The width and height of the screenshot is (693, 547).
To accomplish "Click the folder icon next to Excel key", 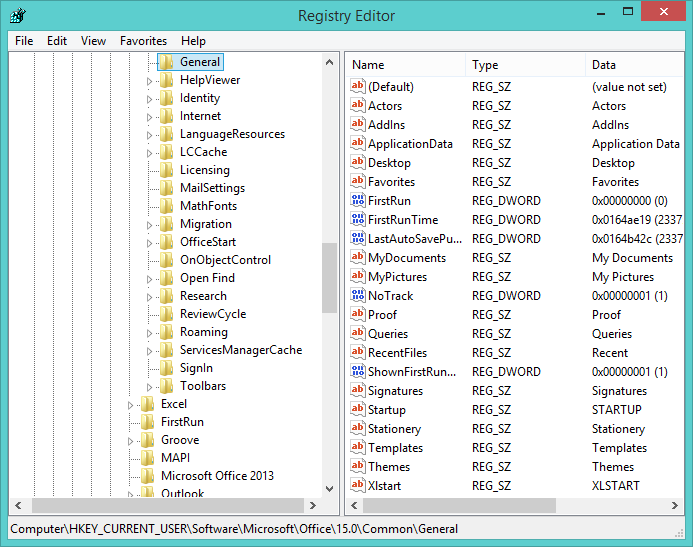I will pos(147,404).
